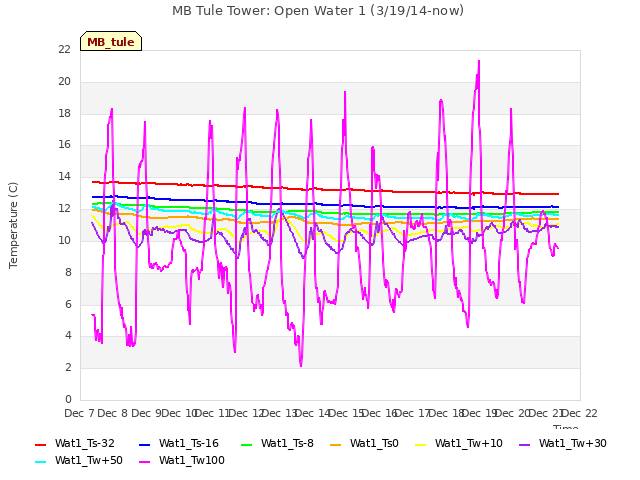640x480 pixels.
Task: Click the Wat1_Tw+30 legend label
Action: 573,443
